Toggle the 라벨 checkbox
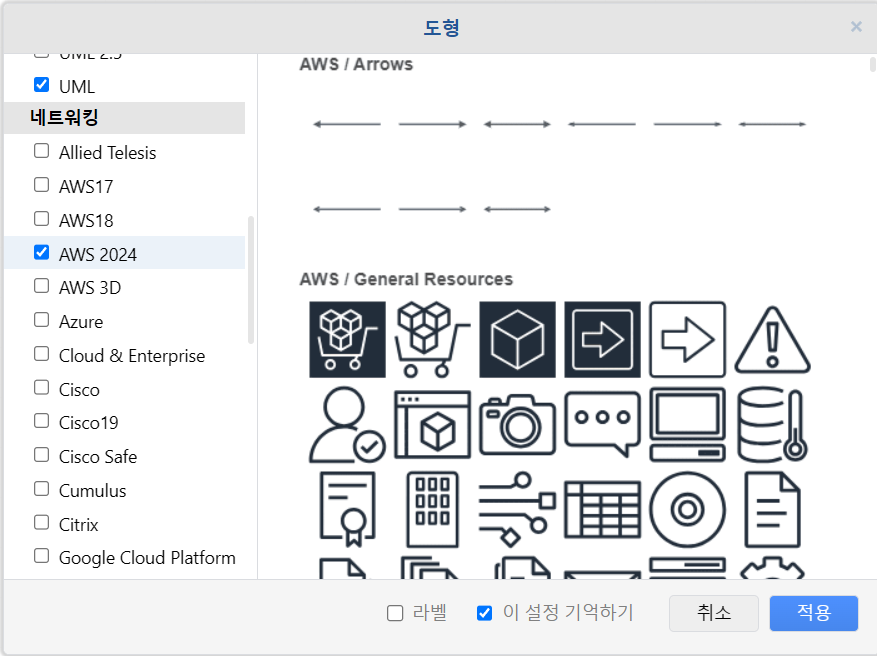Viewport: 877px width, 656px height. point(395,613)
